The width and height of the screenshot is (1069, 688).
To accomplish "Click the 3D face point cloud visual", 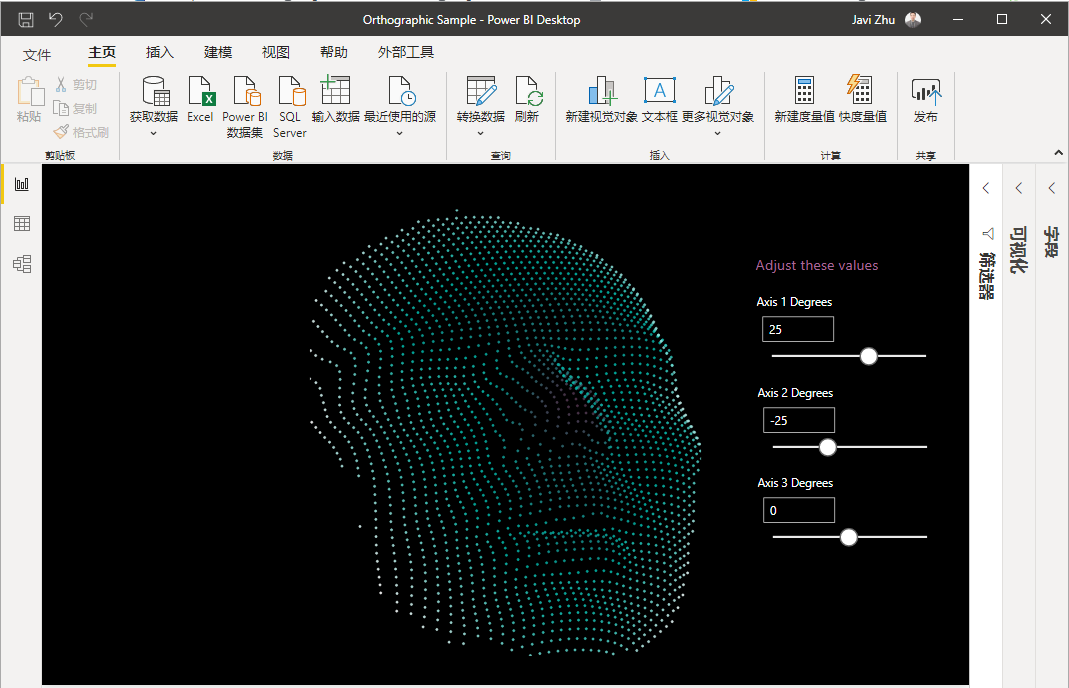I will point(505,433).
